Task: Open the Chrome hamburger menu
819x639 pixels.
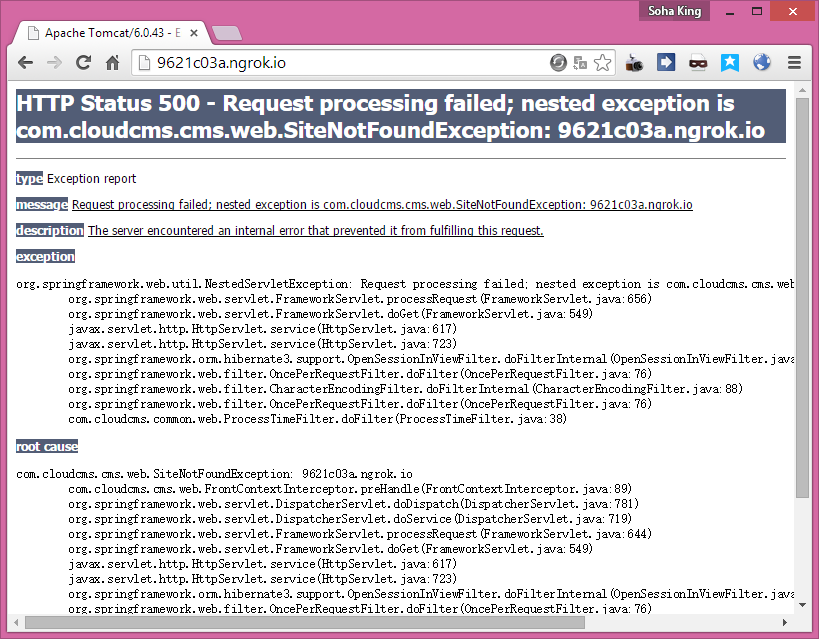Action: click(x=794, y=63)
